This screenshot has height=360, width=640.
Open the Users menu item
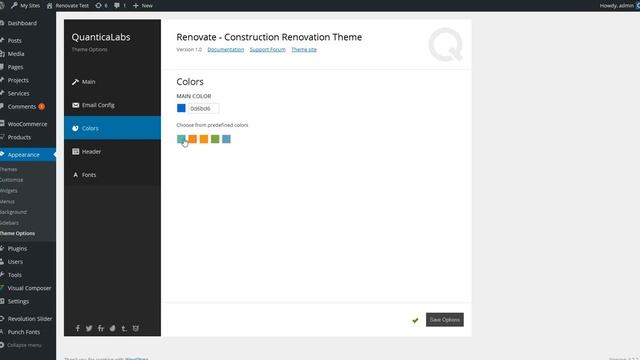pyautogui.click(x=15, y=262)
